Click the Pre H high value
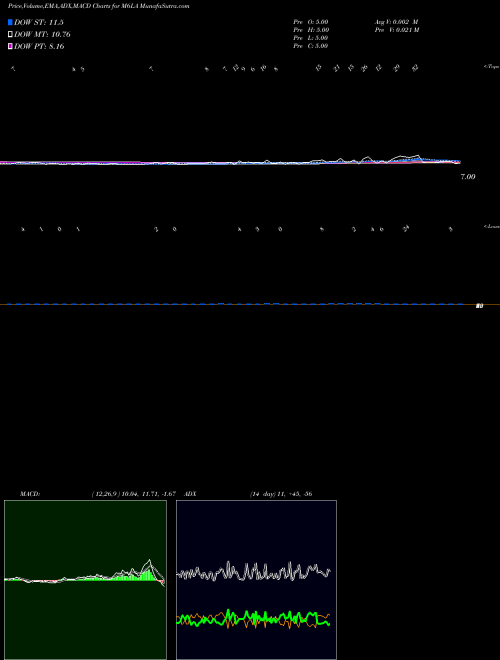This screenshot has height=660, width=500. tap(311, 30)
